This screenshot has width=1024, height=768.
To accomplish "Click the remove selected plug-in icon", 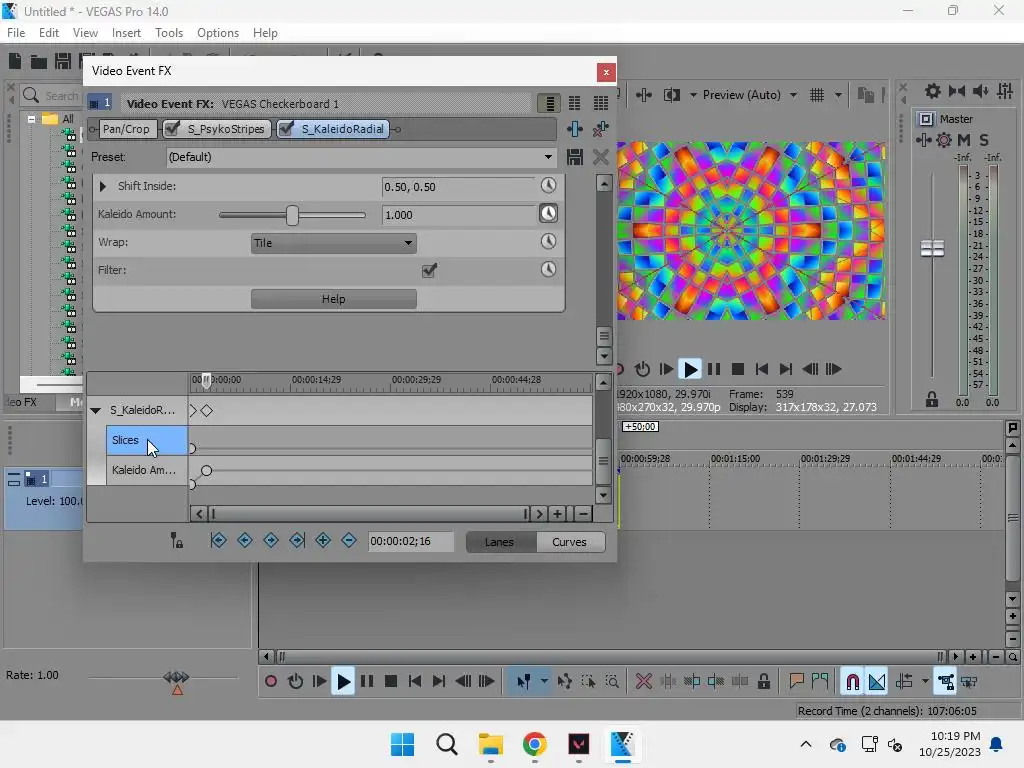I will (x=601, y=129).
